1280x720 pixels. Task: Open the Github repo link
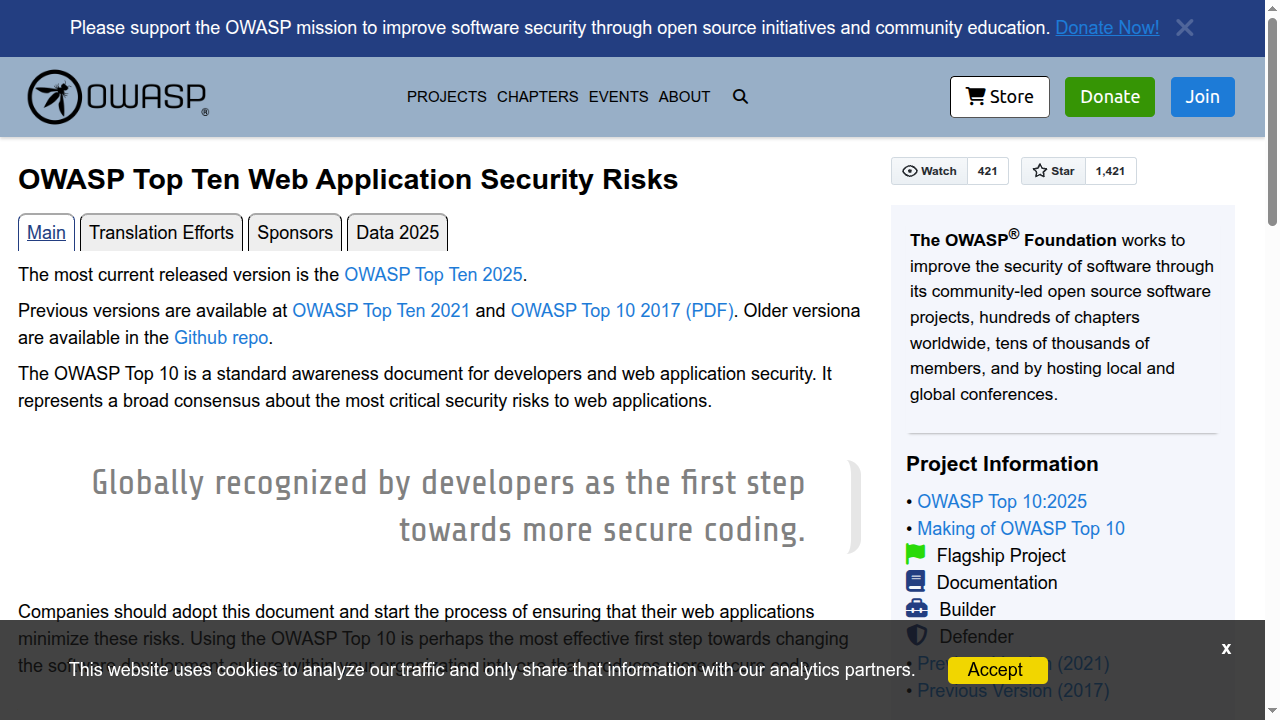tap(221, 337)
